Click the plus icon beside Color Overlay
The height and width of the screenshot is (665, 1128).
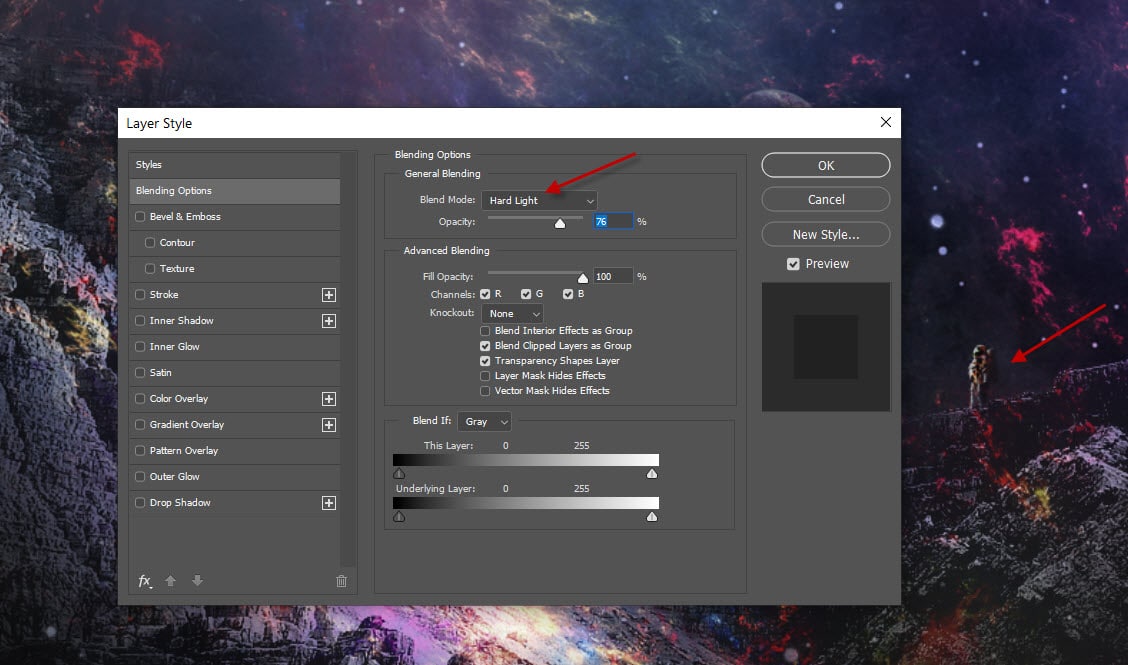pos(328,399)
